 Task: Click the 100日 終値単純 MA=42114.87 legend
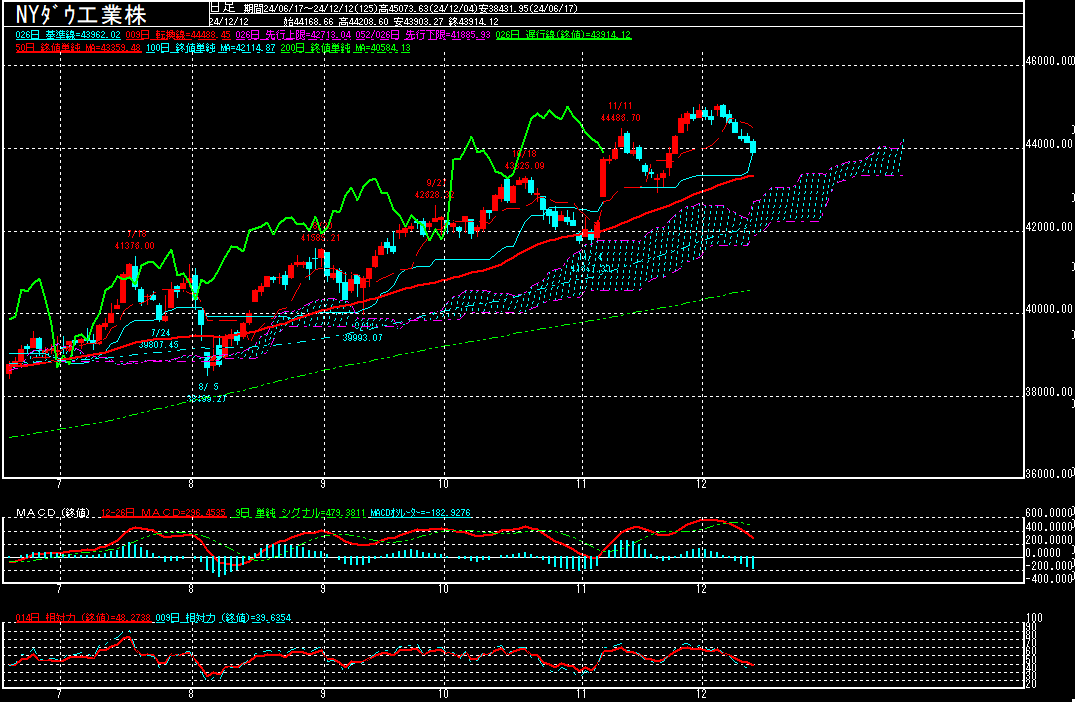tap(211, 48)
